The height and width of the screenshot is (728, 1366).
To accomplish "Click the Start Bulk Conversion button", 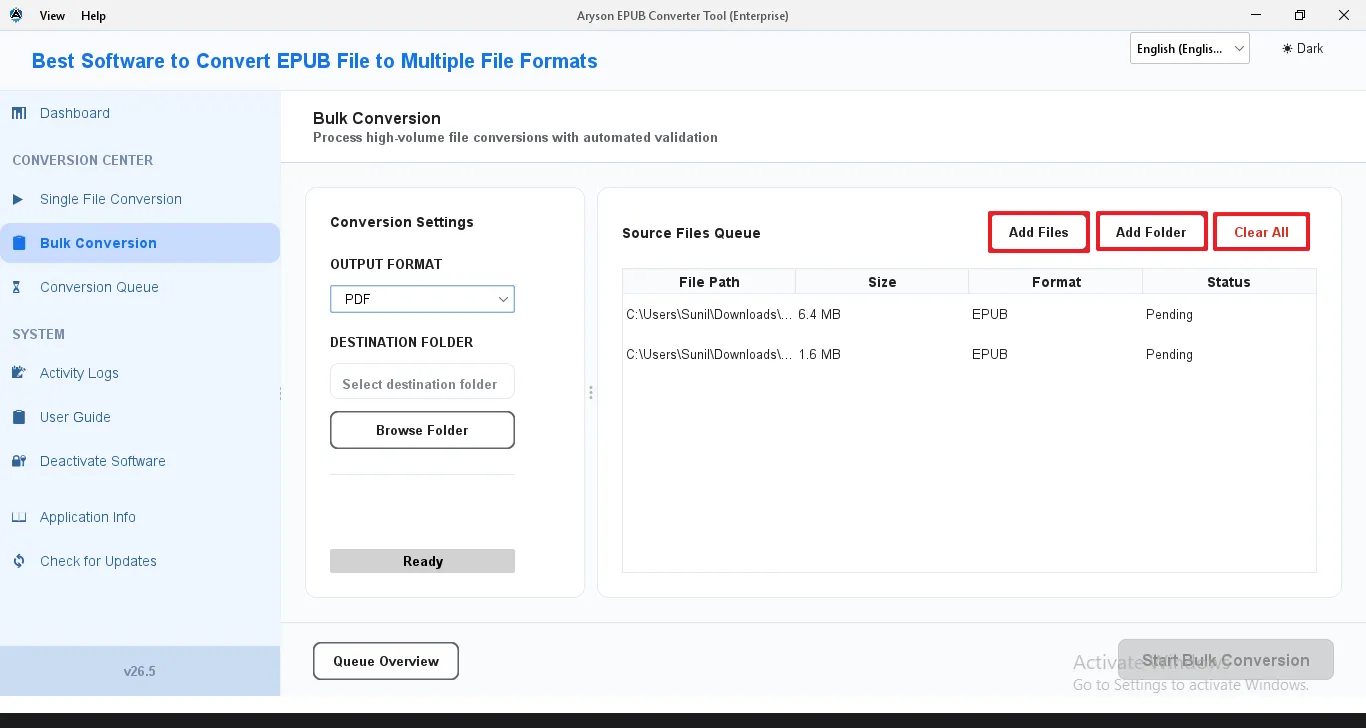I will coord(1226,660).
